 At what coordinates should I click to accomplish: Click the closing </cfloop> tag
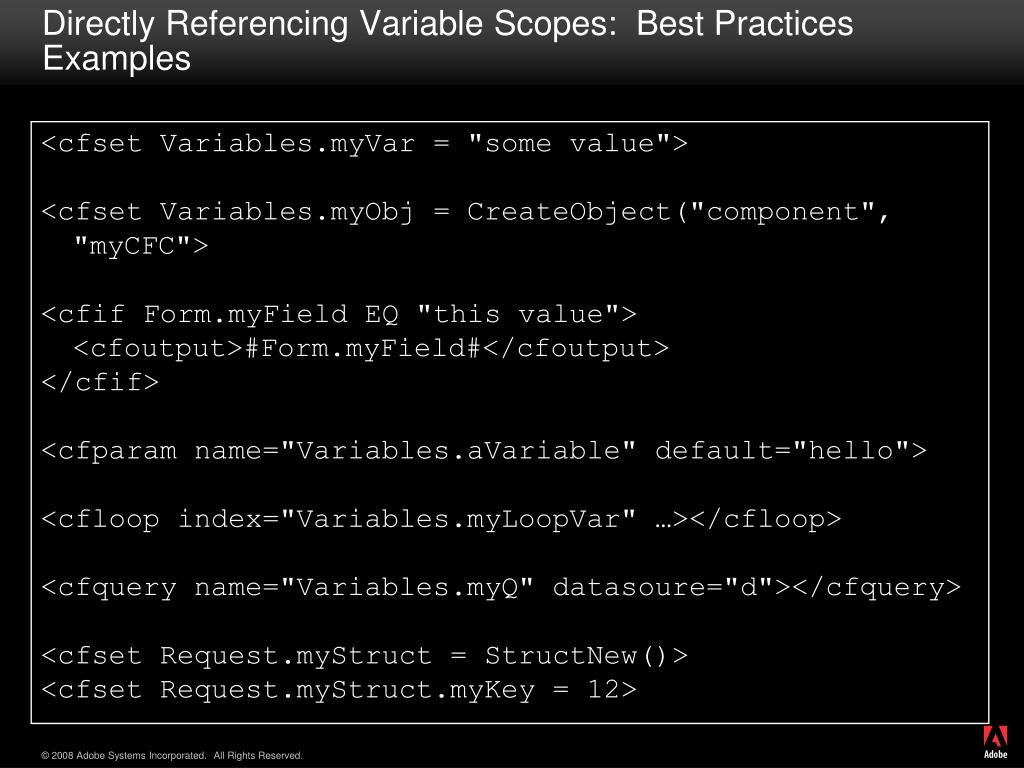tap(765, 519)
